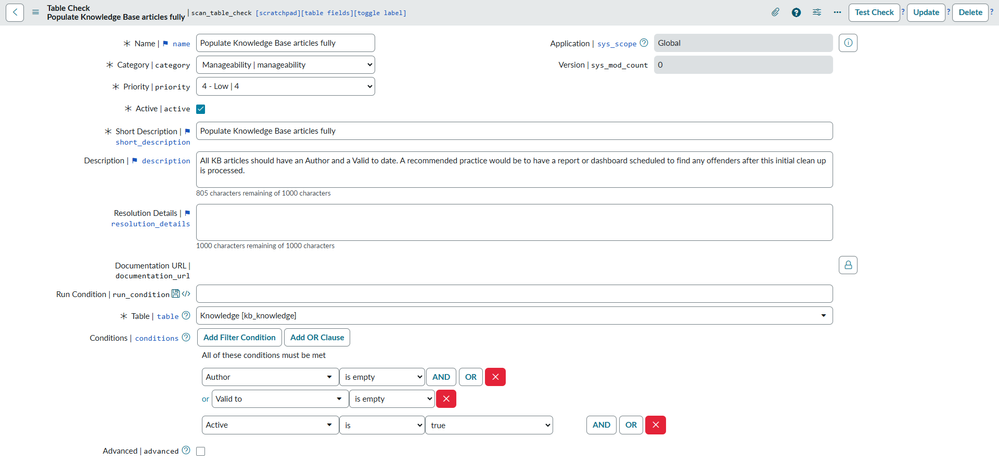Viewport: 999px width, 463px height.
Task: Open the Valid to row 'is empty' operator
Action: pyautogui.click(x=392, y=399)
